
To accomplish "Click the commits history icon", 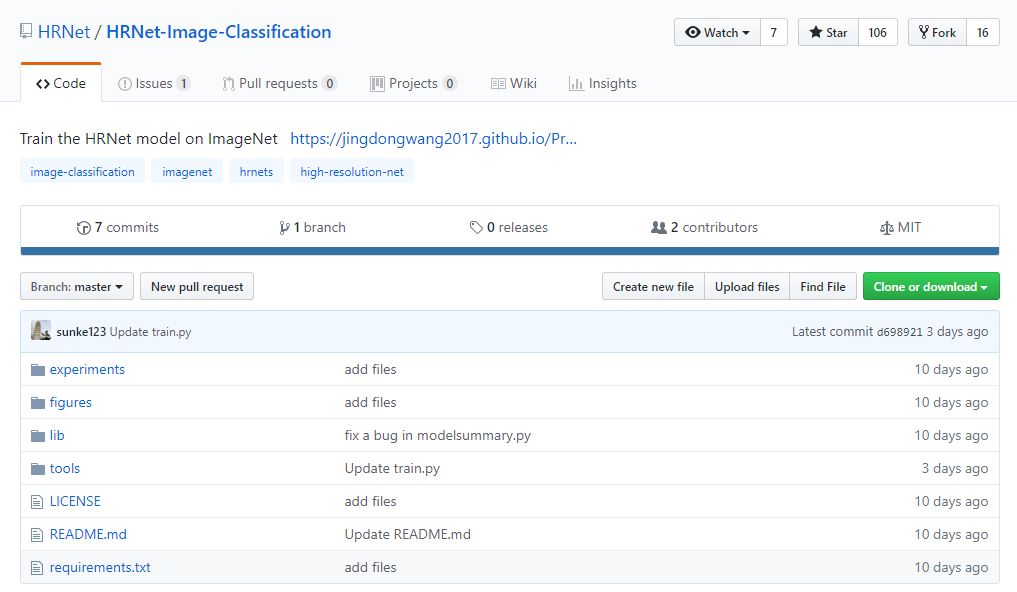I will 83,228.
